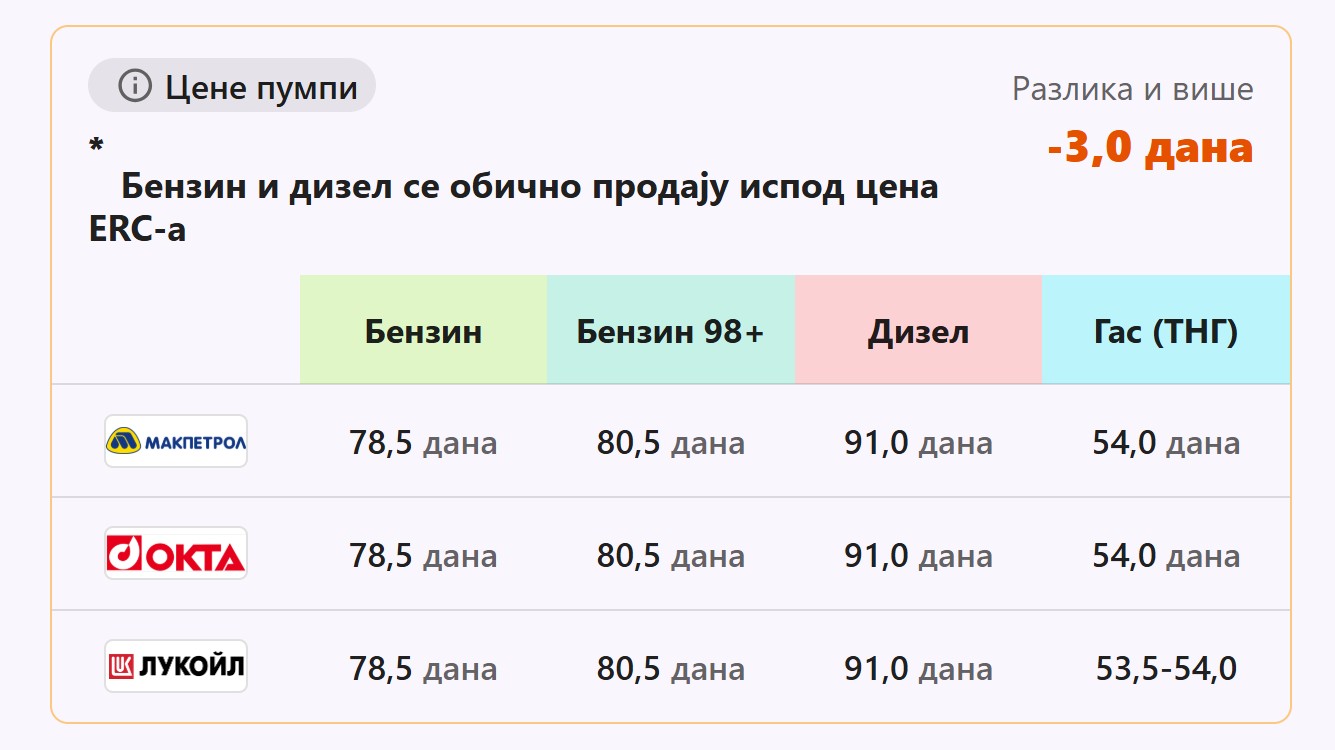The height and width of the screenshot is (750, 1335).
Task: Click the info icon beside Цене пумпи
Action: coord(134,87)
